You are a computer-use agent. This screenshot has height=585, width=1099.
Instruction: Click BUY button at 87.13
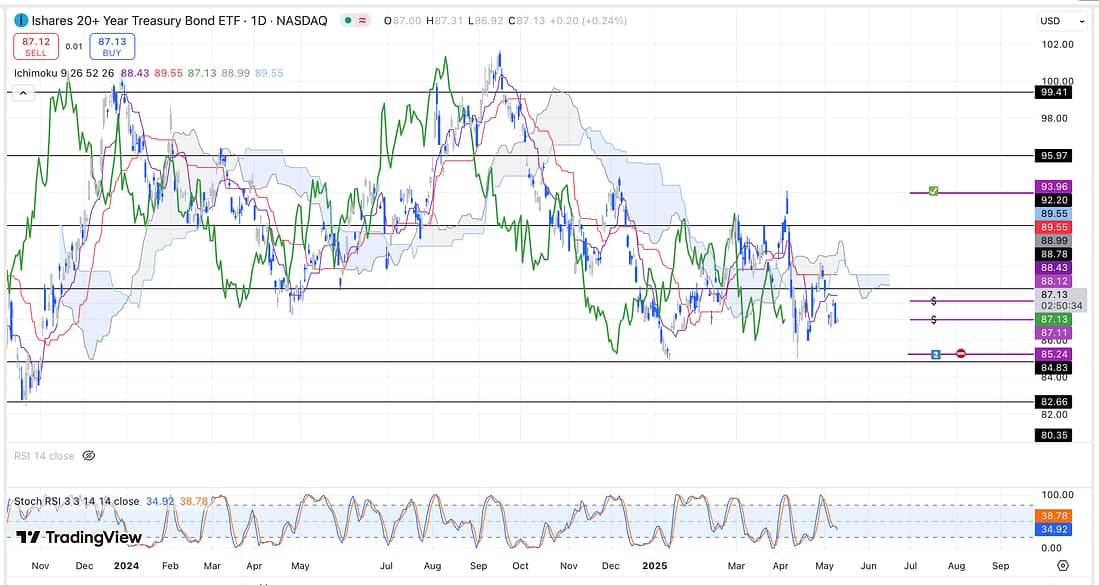click(111, 46)
